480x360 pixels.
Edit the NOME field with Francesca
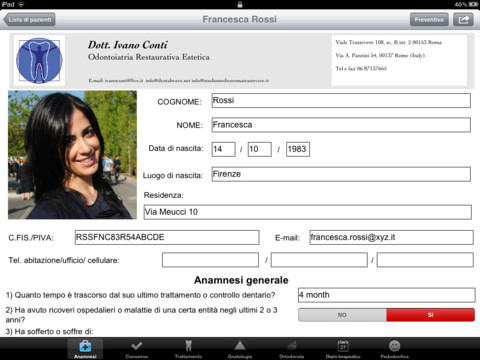[x=341, y=125]
